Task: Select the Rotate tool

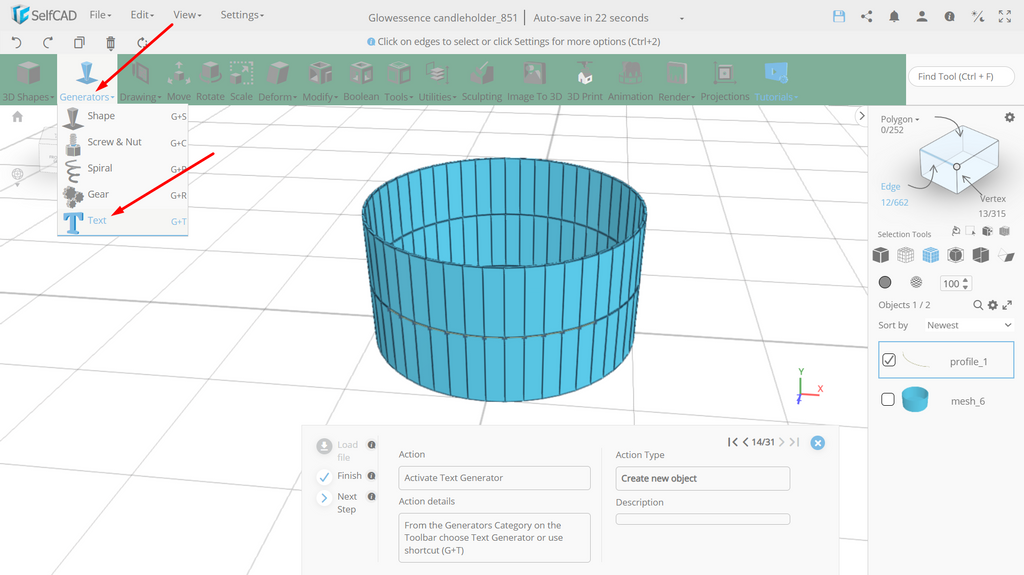Action: tap(210, 81)
